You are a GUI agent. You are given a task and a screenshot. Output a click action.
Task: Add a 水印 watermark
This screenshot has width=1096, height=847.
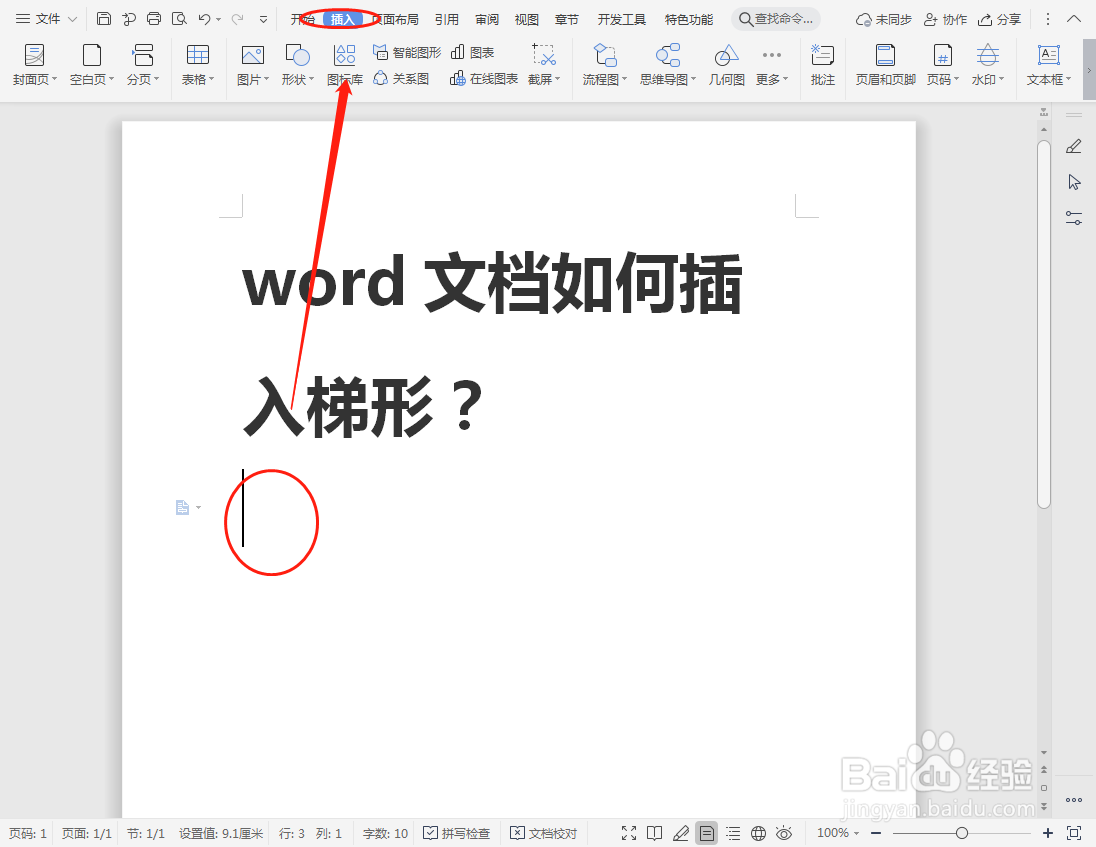(x=988, y=64)
